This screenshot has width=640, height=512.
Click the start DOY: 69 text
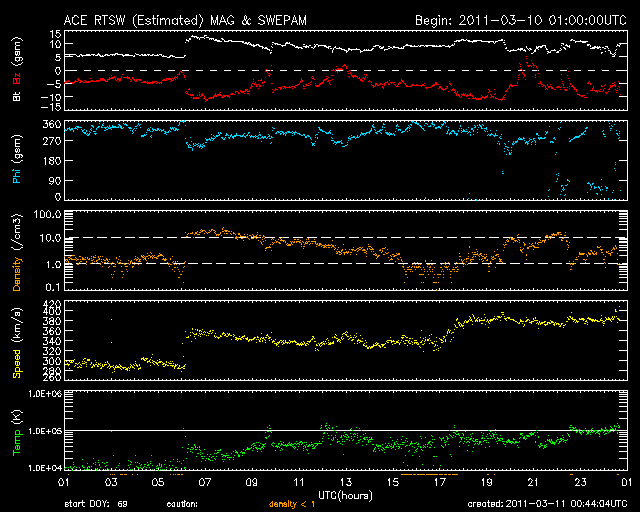[x=96, y=504]
